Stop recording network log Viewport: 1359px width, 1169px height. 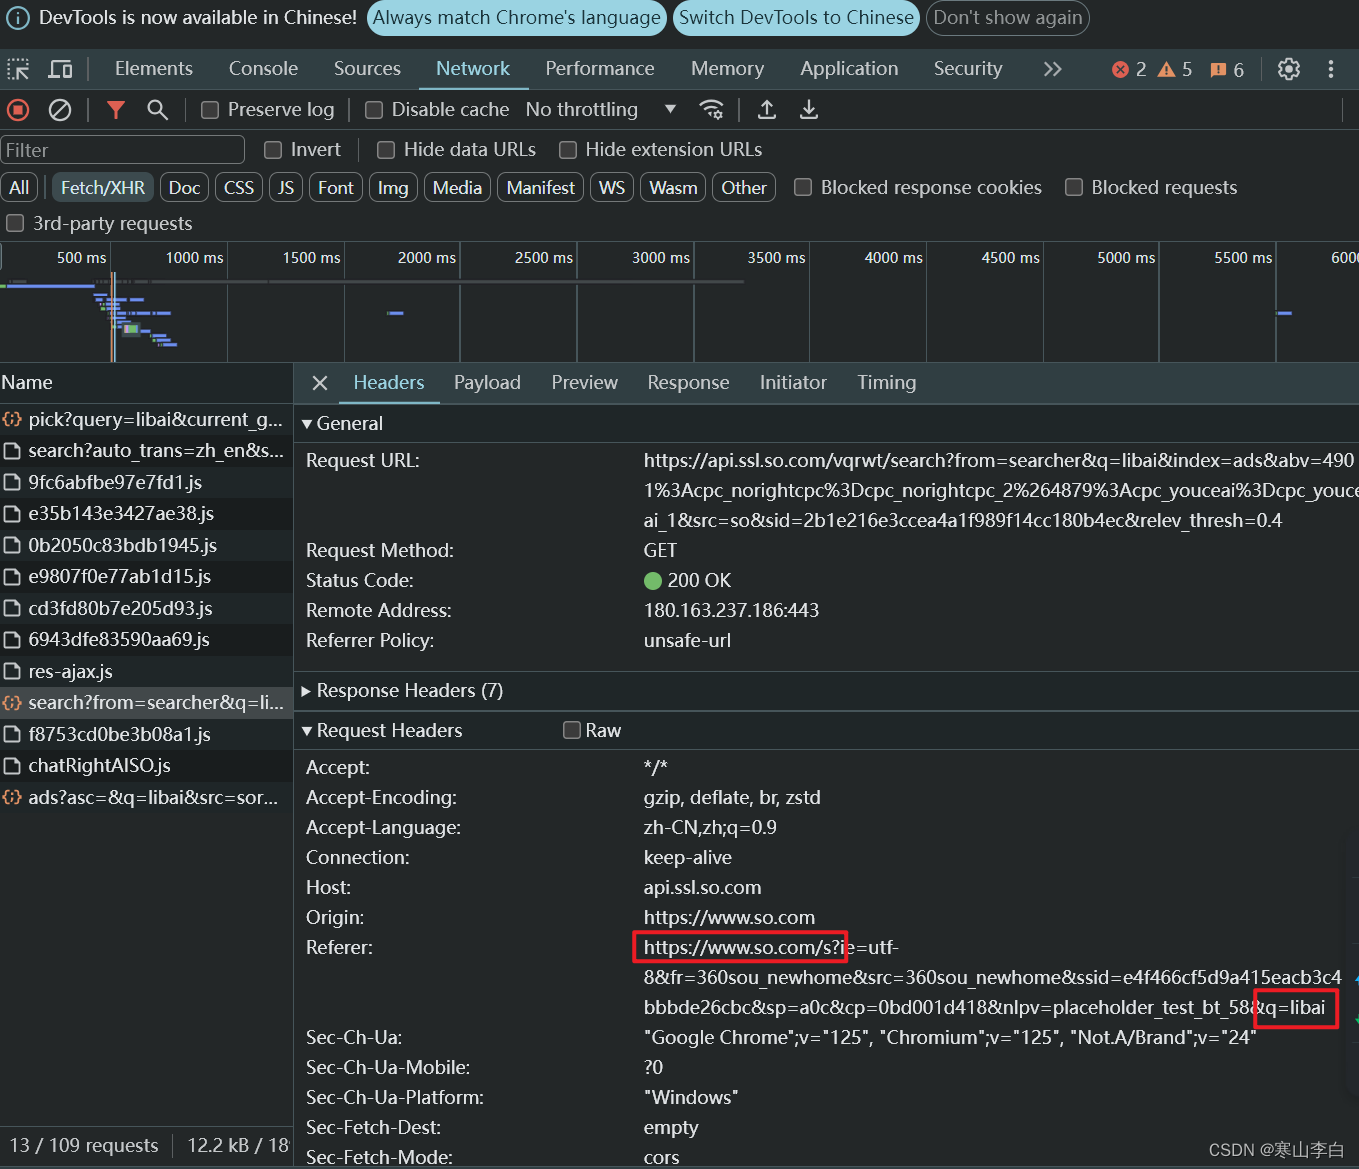click(18, 110)
